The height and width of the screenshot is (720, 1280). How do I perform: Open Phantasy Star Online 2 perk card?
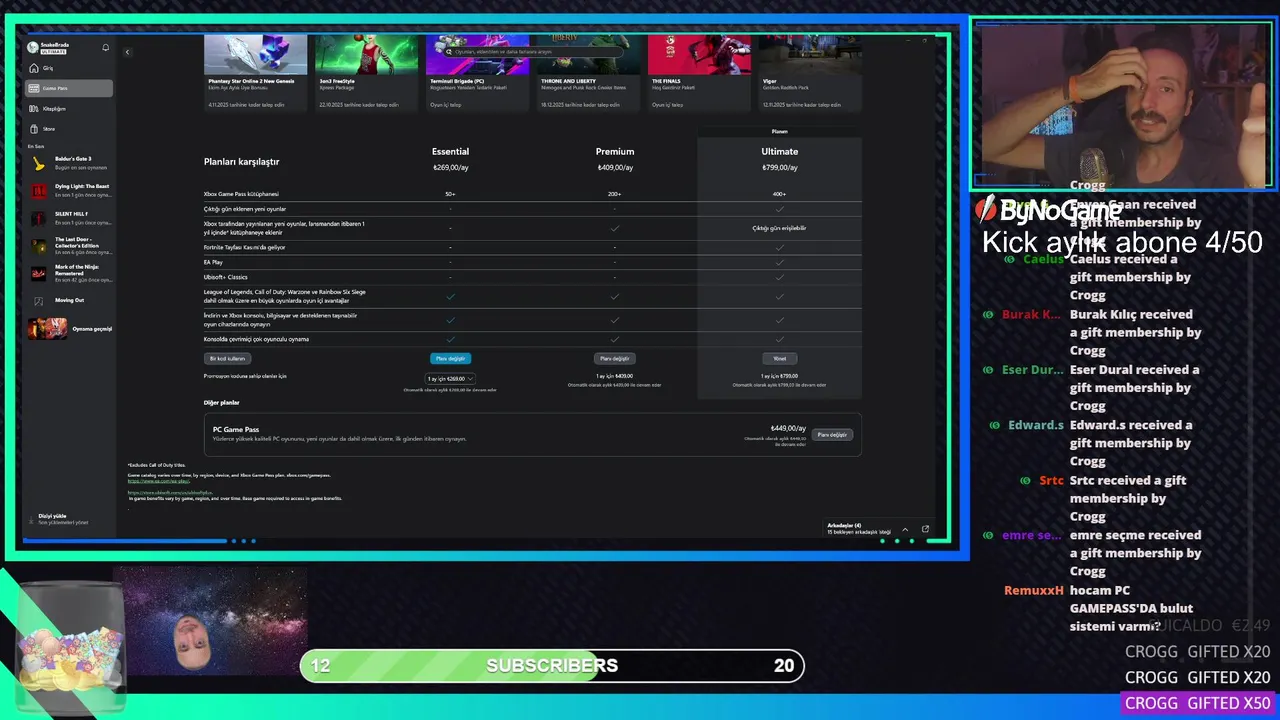click(255, 72)
